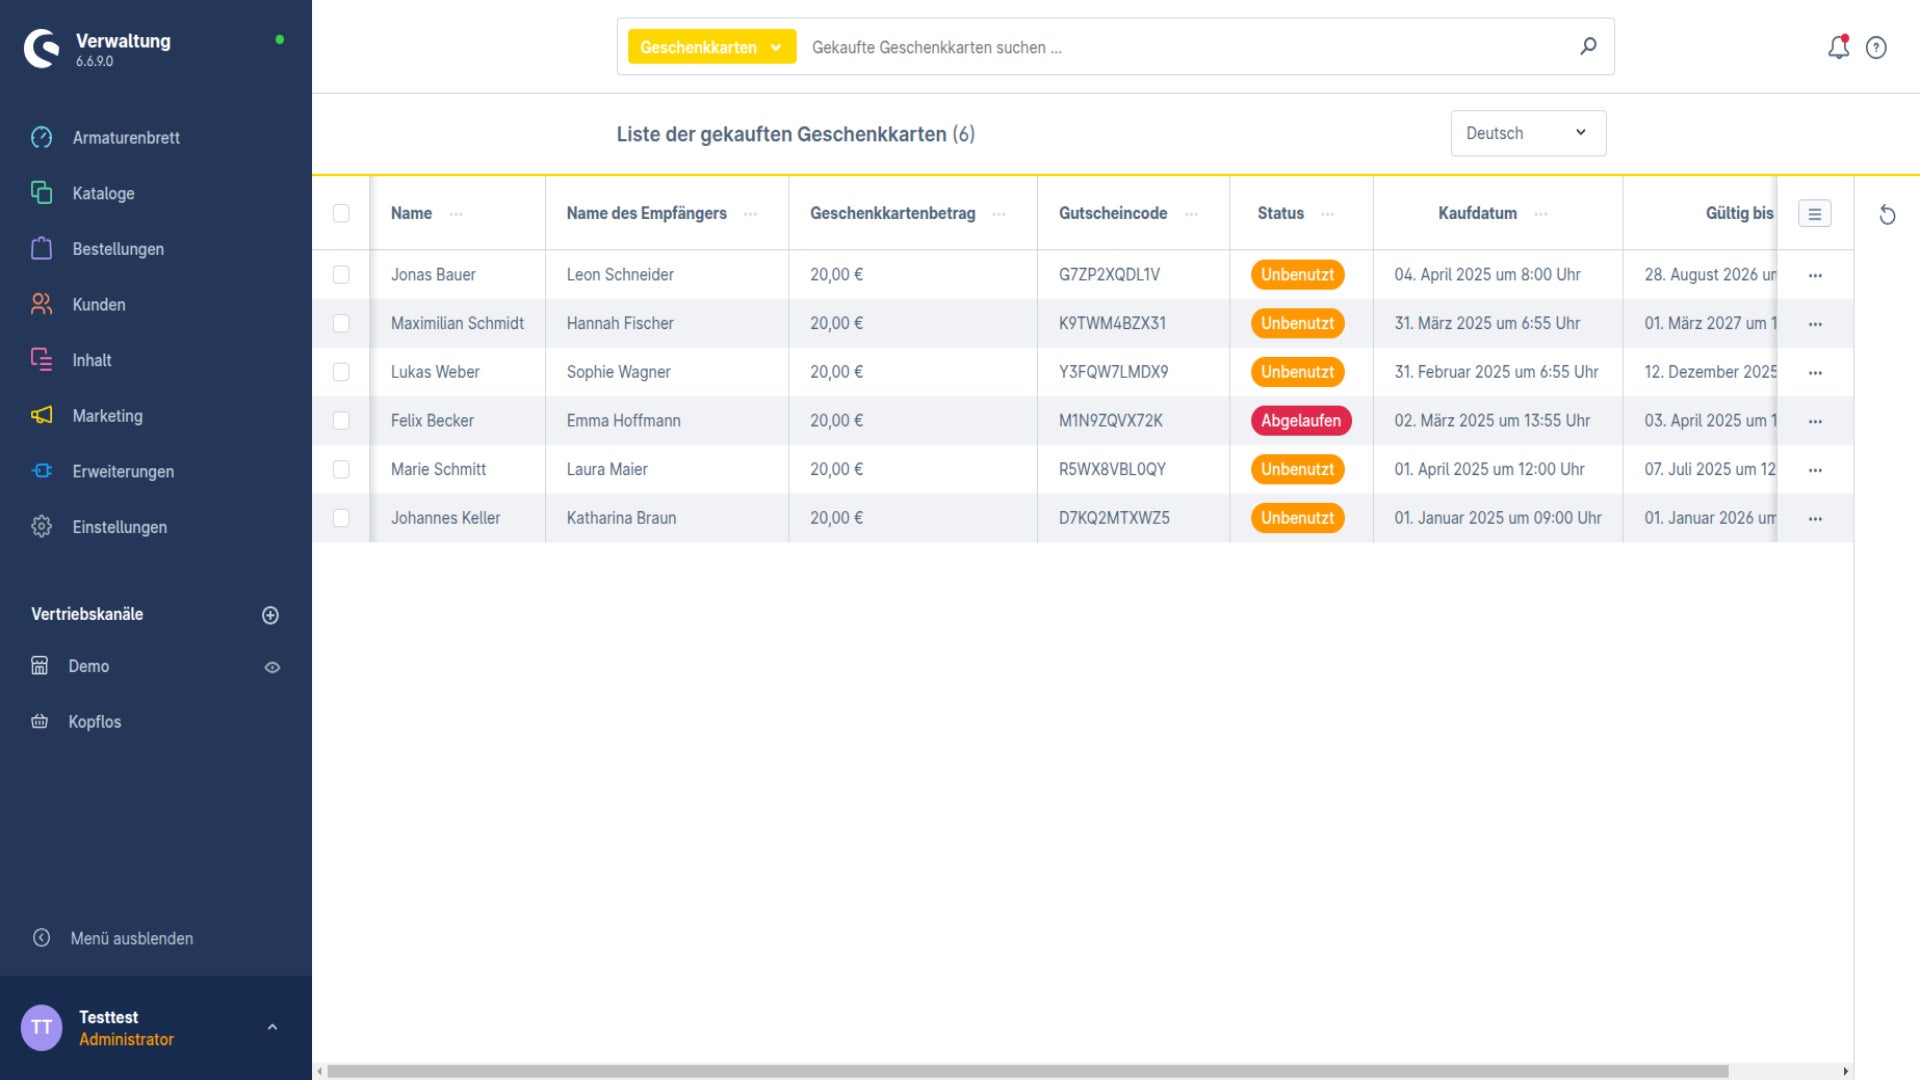
Task: Click the Demo storefront icon
Action: [40, 666]
